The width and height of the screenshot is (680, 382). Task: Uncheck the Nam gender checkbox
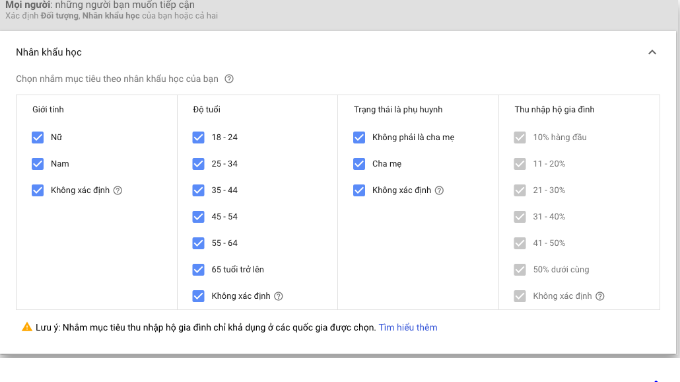38,164
